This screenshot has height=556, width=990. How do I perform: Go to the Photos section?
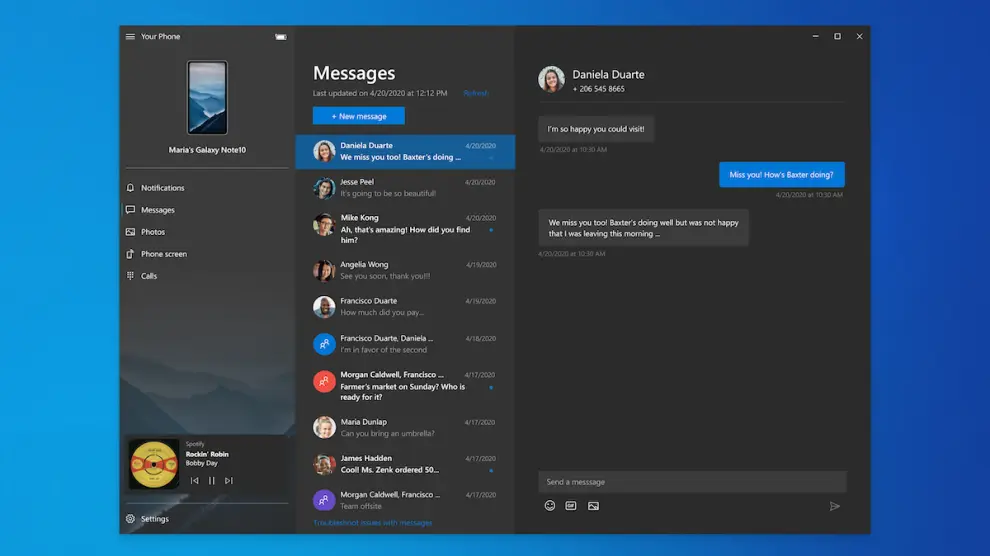[x=152, y=232]
